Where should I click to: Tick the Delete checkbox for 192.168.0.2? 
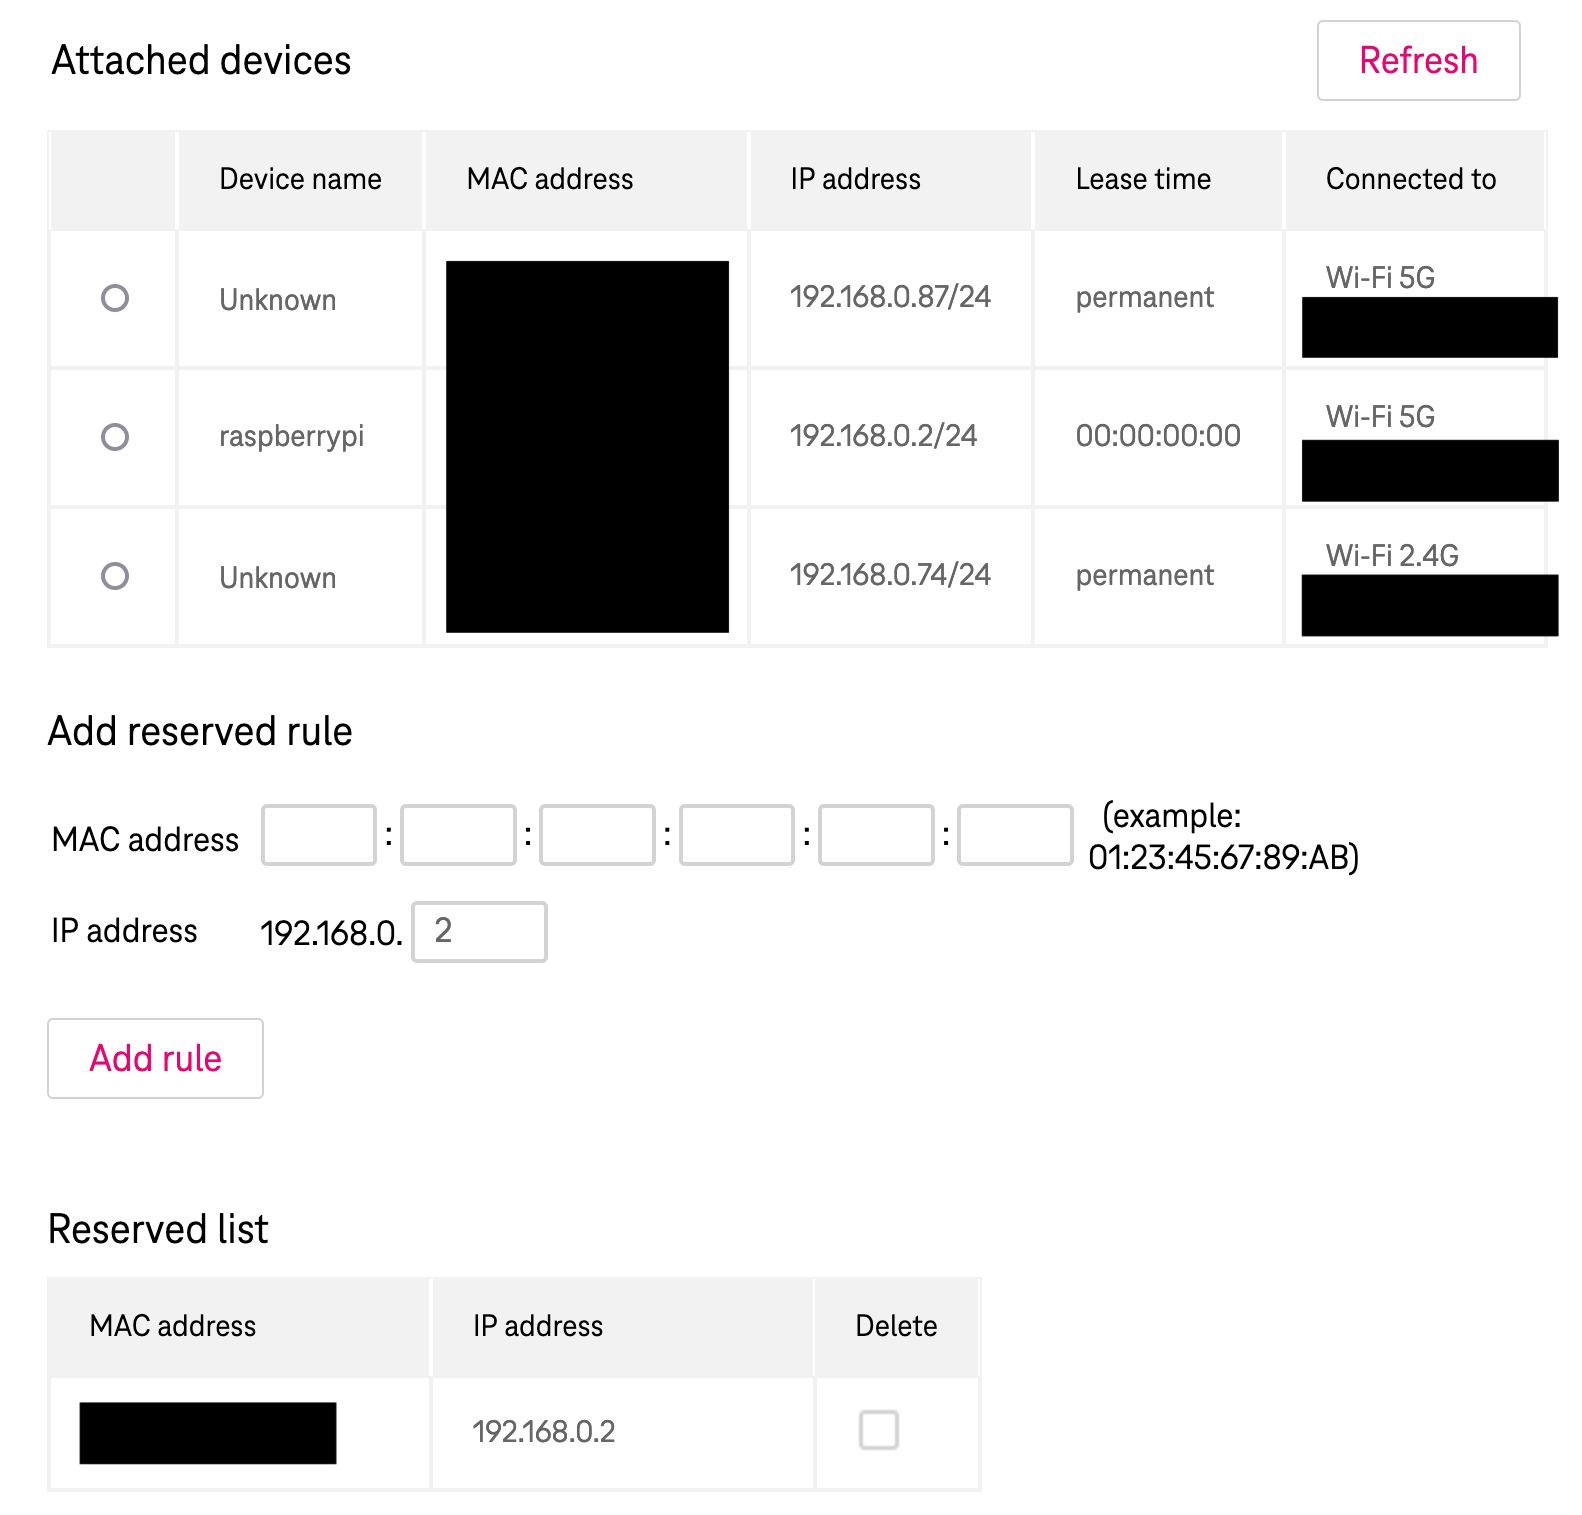click(x=879, y=1430)
